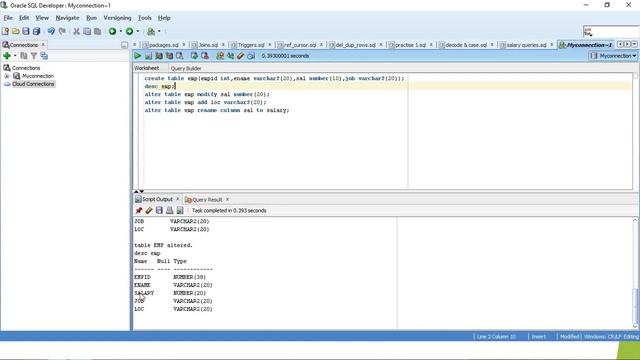Print the script output

[x=169, y=211]
